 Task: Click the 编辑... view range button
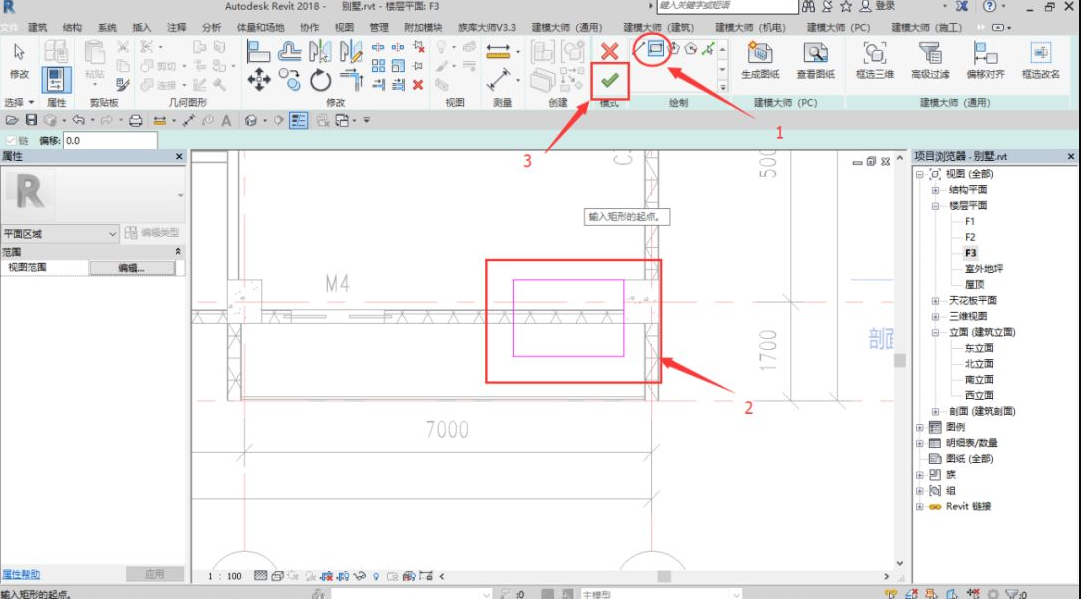132,268
